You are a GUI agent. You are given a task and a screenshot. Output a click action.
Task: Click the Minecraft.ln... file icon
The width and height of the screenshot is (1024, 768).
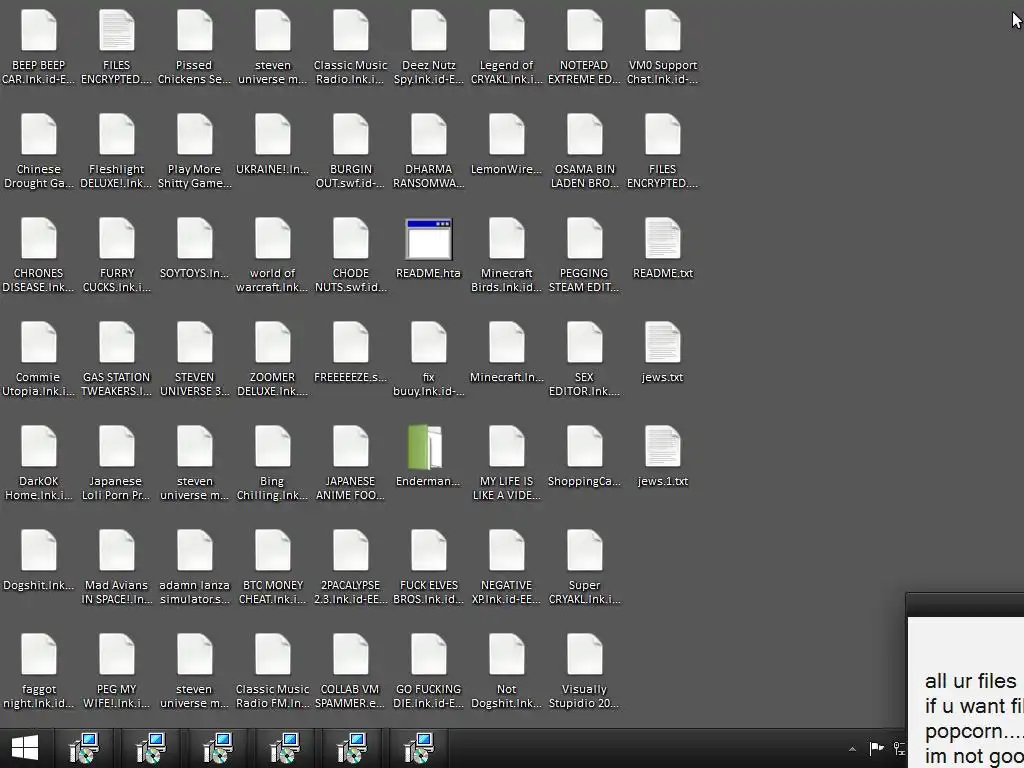[507, 342]
